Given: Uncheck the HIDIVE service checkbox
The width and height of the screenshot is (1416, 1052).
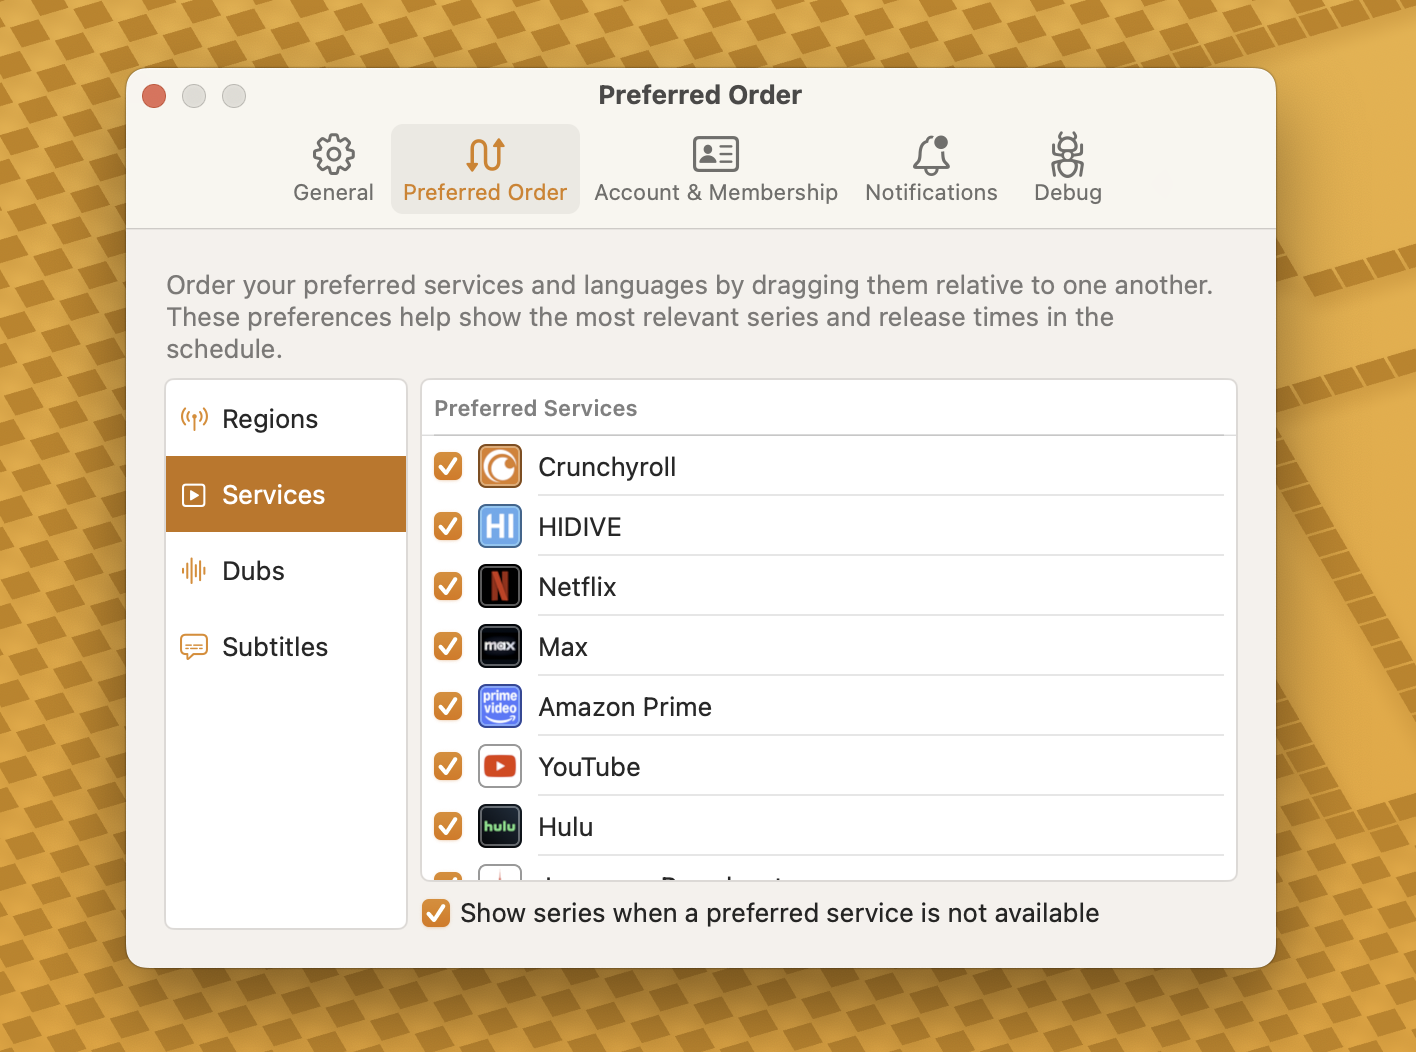Looking at the screenshot, I should pos(448,526).
